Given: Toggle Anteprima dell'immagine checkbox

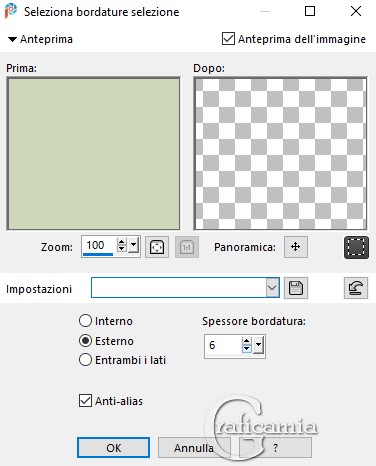Looking at the screenshot, I should [228, 39].
